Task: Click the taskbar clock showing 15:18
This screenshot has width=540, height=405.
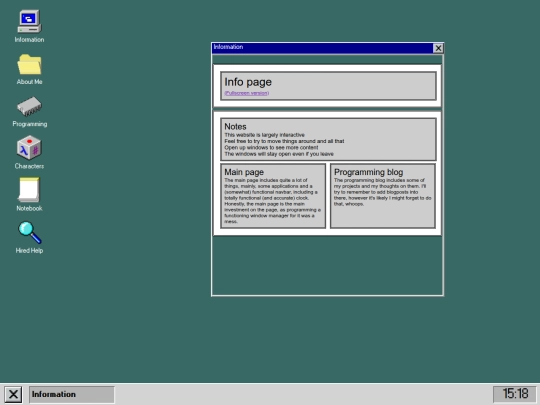Action: click(x=515, y=394)
